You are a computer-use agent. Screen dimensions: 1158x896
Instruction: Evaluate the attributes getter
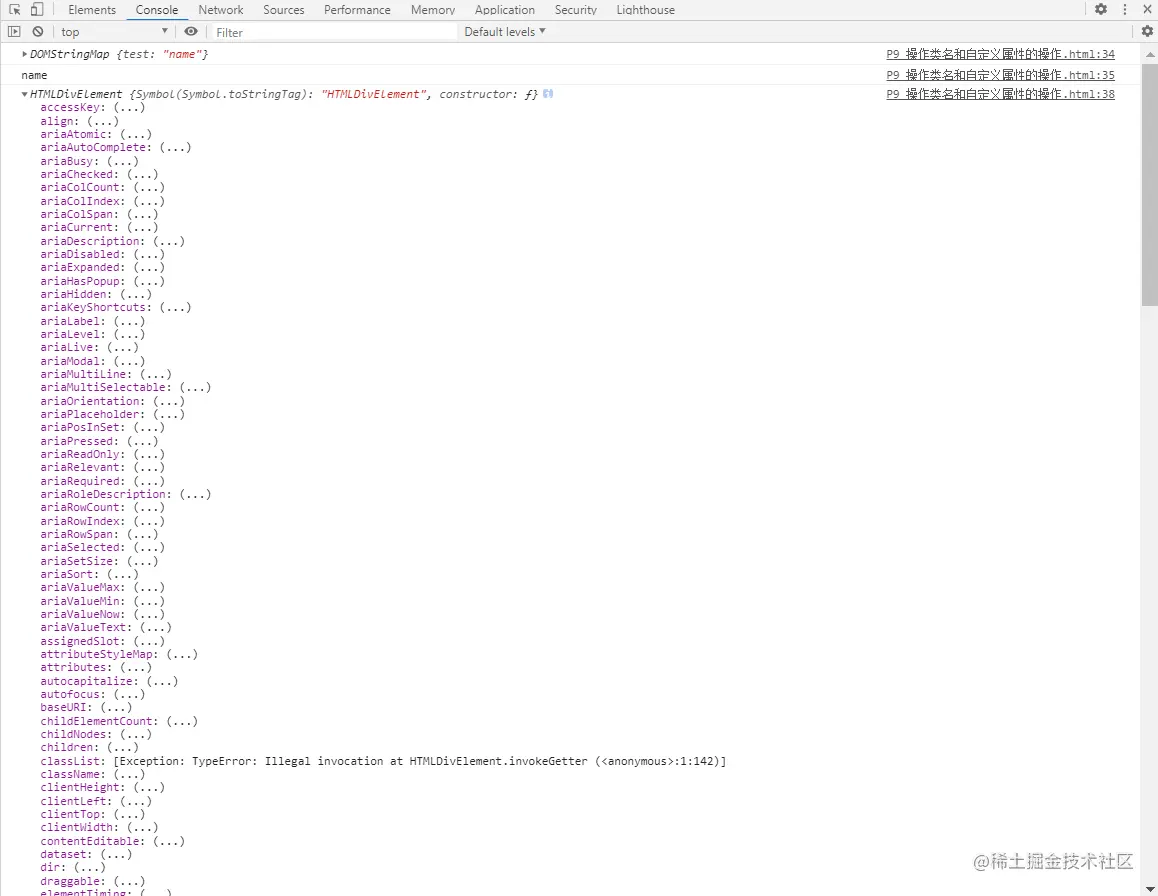point(136,667)
